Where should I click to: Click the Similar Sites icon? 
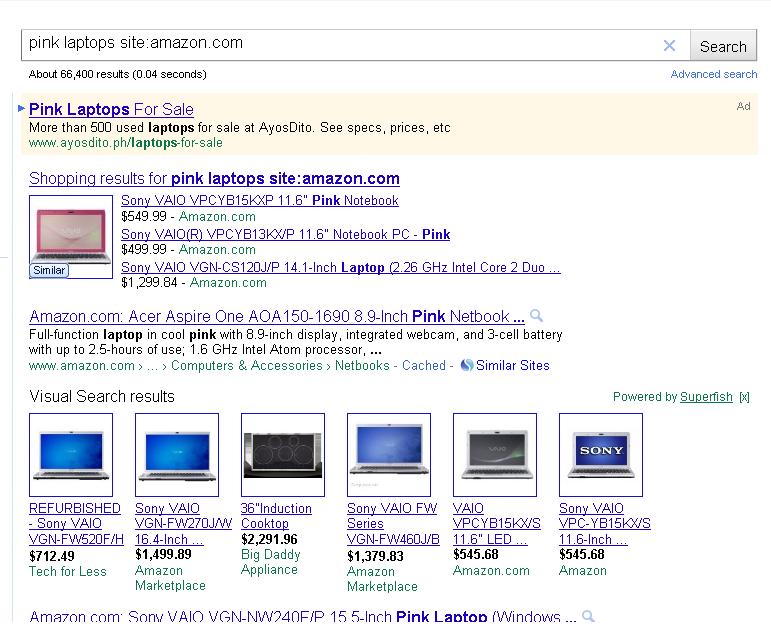466,366
